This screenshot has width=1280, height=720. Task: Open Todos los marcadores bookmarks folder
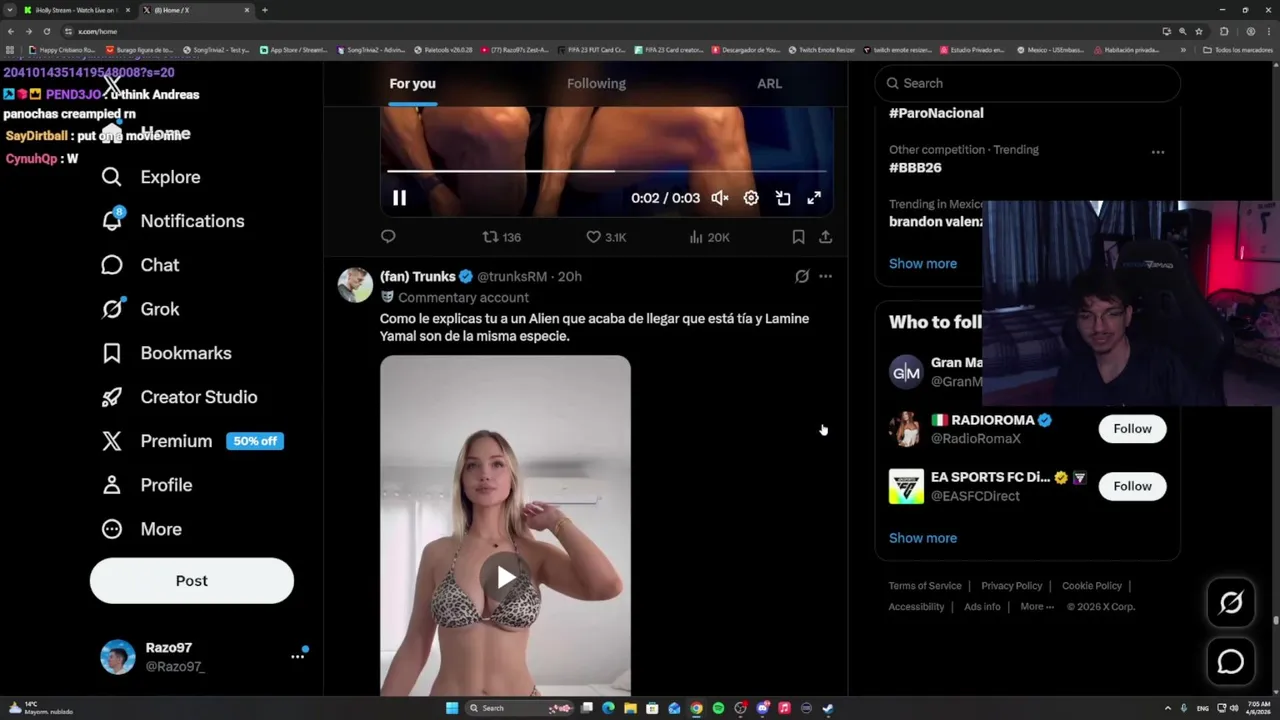1238,50
